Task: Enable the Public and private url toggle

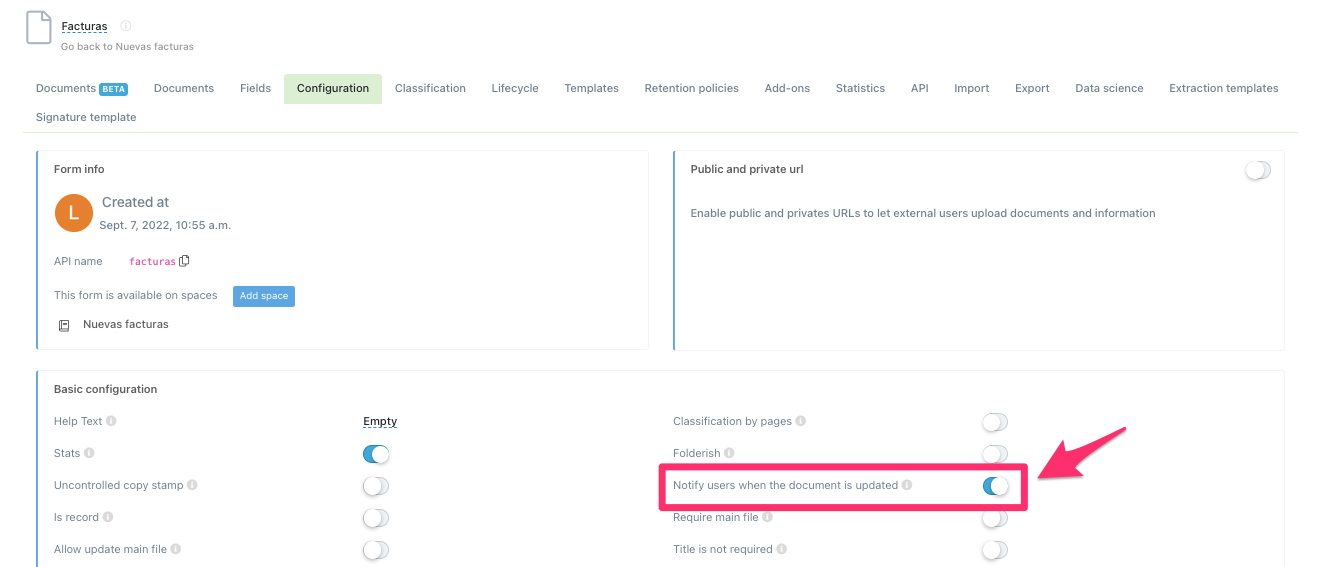Action: point(1257,170)
